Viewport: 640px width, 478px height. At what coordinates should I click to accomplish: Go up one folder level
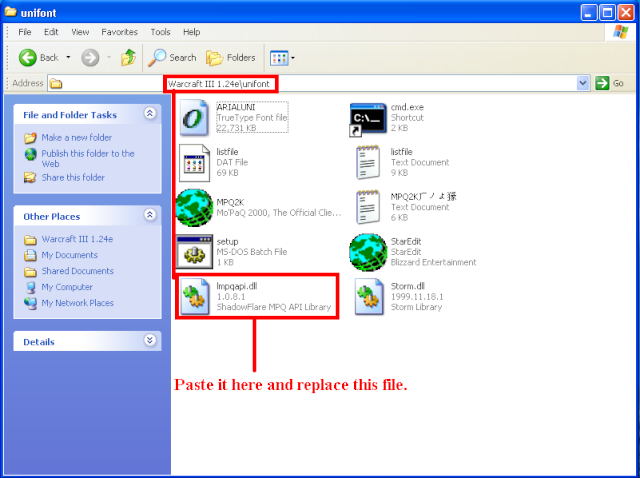128,58
